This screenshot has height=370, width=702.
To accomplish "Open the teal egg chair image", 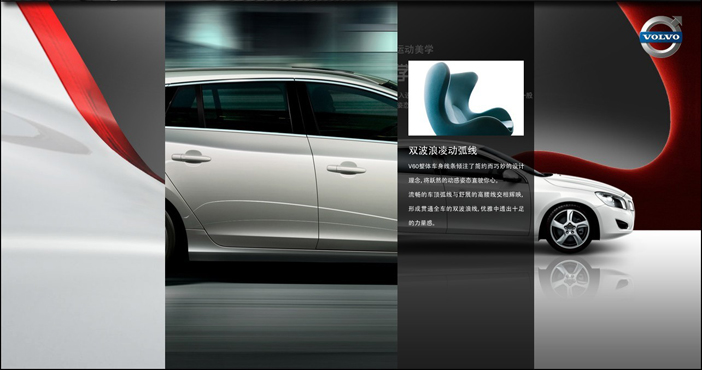I will click(x=466, y=98).
